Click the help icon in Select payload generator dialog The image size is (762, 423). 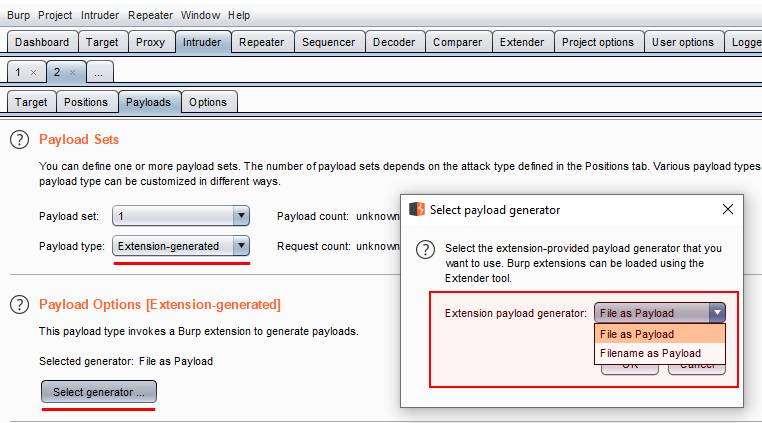[x=425, y=249]
